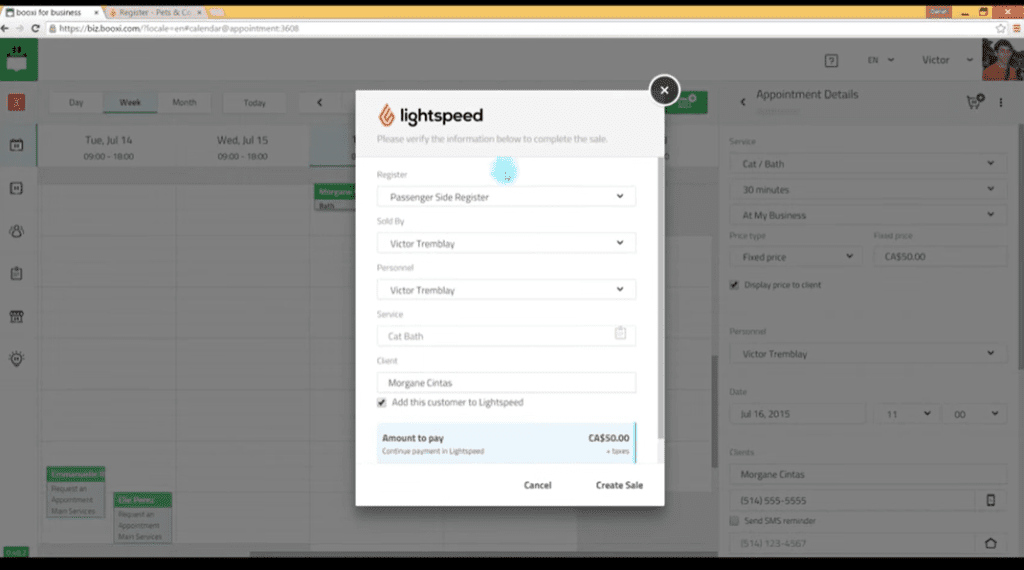
Task: Toggle Send SMS reminder checkbox
Action: coord(734,521)
